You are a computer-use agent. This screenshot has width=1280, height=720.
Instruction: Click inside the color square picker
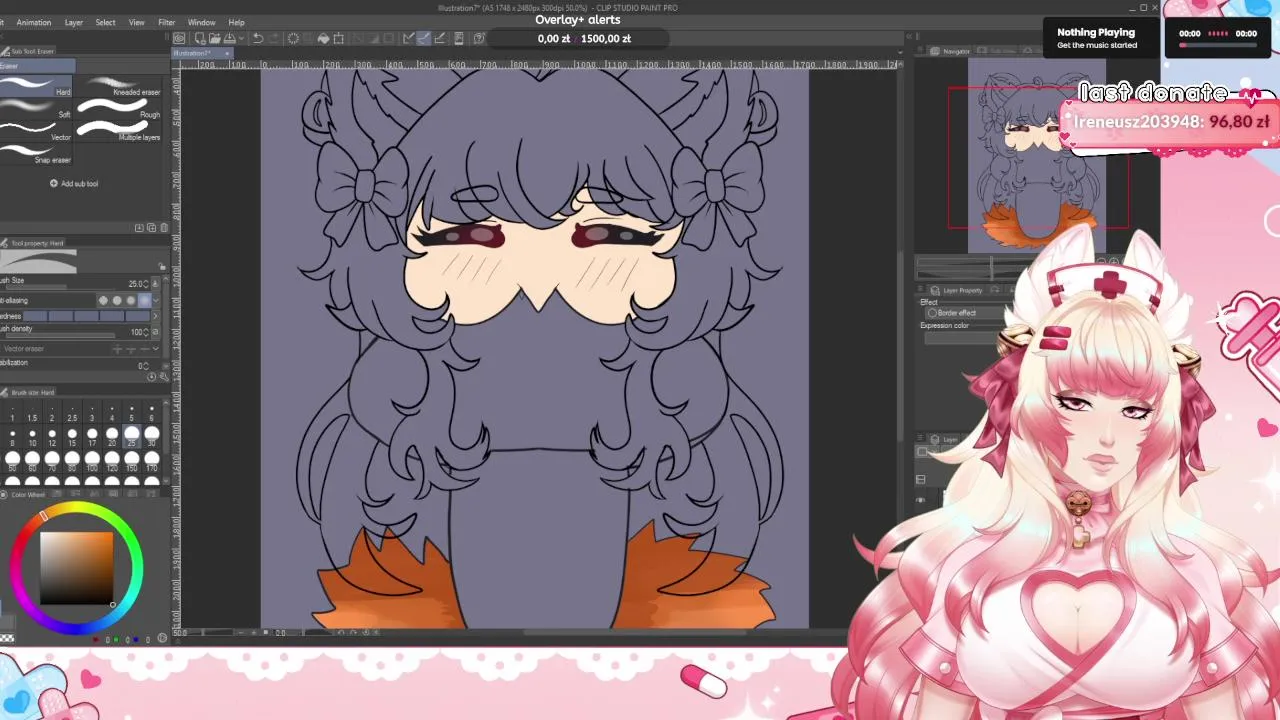point(76,568)
